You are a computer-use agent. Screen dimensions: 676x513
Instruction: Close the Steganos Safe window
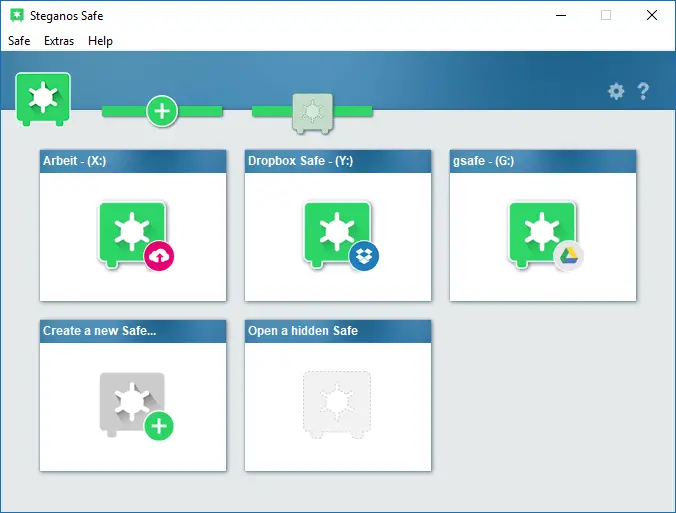652,16
